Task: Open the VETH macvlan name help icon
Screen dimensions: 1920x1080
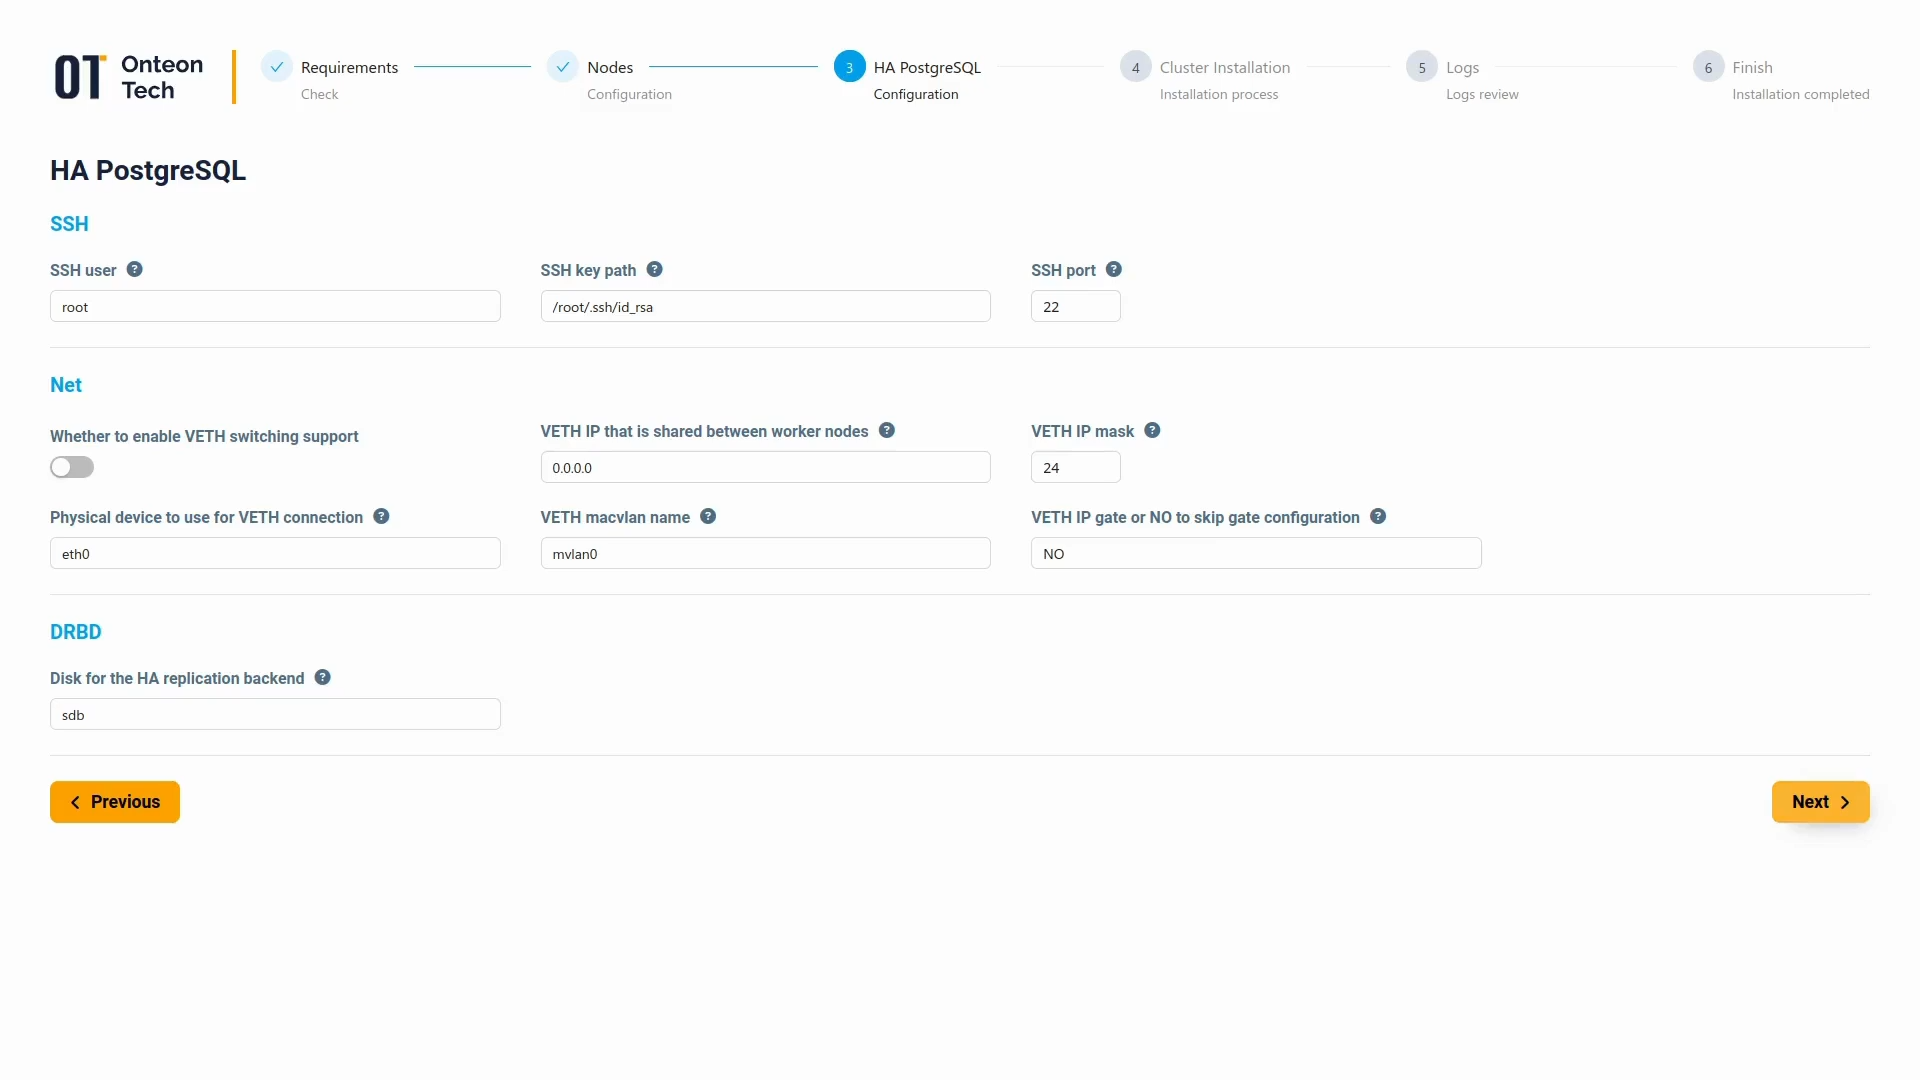Action: coord(708,516)
